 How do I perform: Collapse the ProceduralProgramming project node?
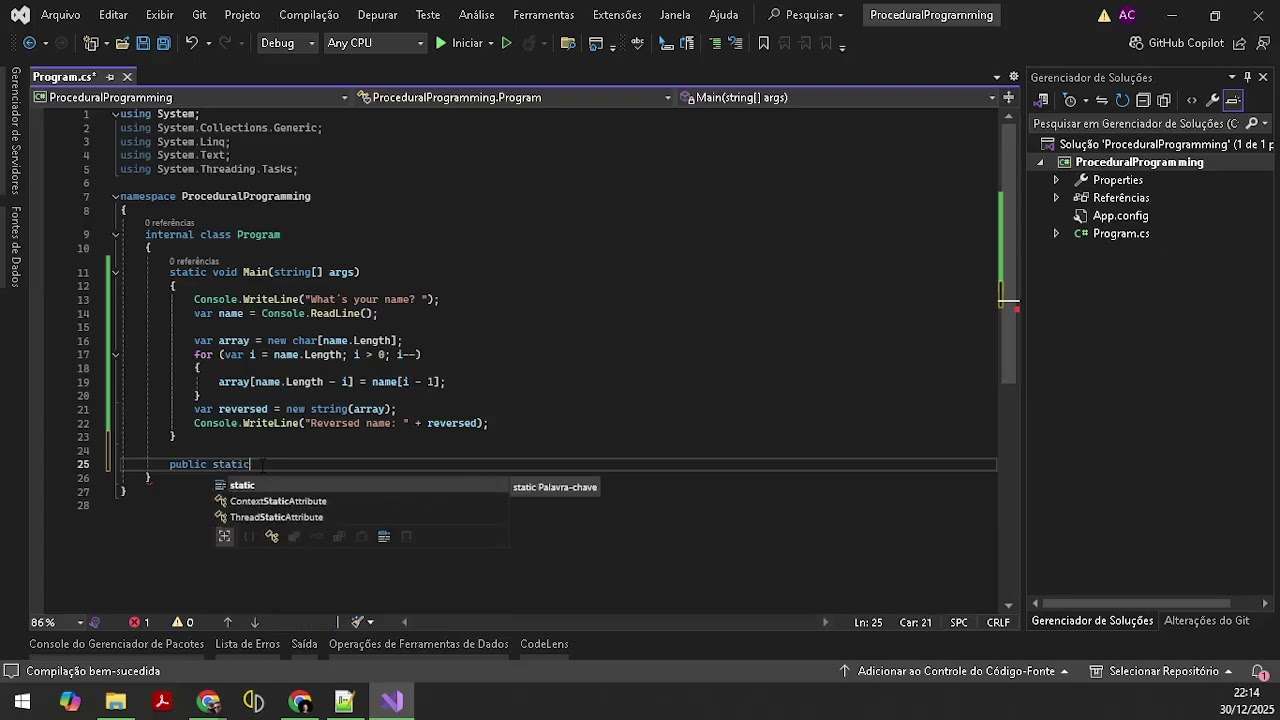click(x=1040, y=162)
